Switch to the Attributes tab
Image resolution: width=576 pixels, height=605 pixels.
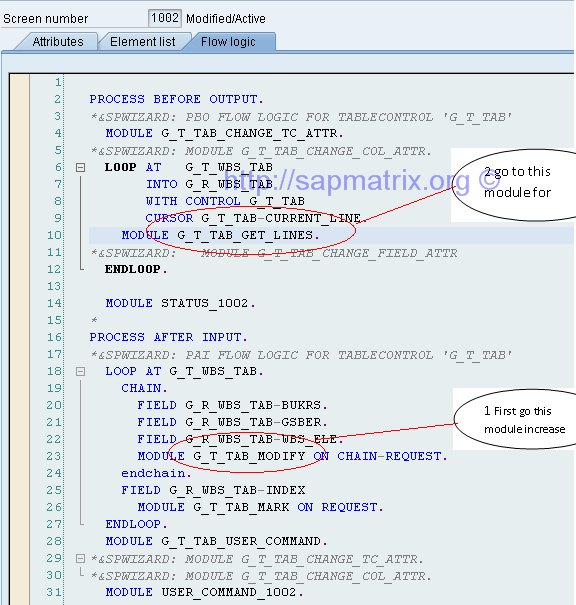(58, 42)
